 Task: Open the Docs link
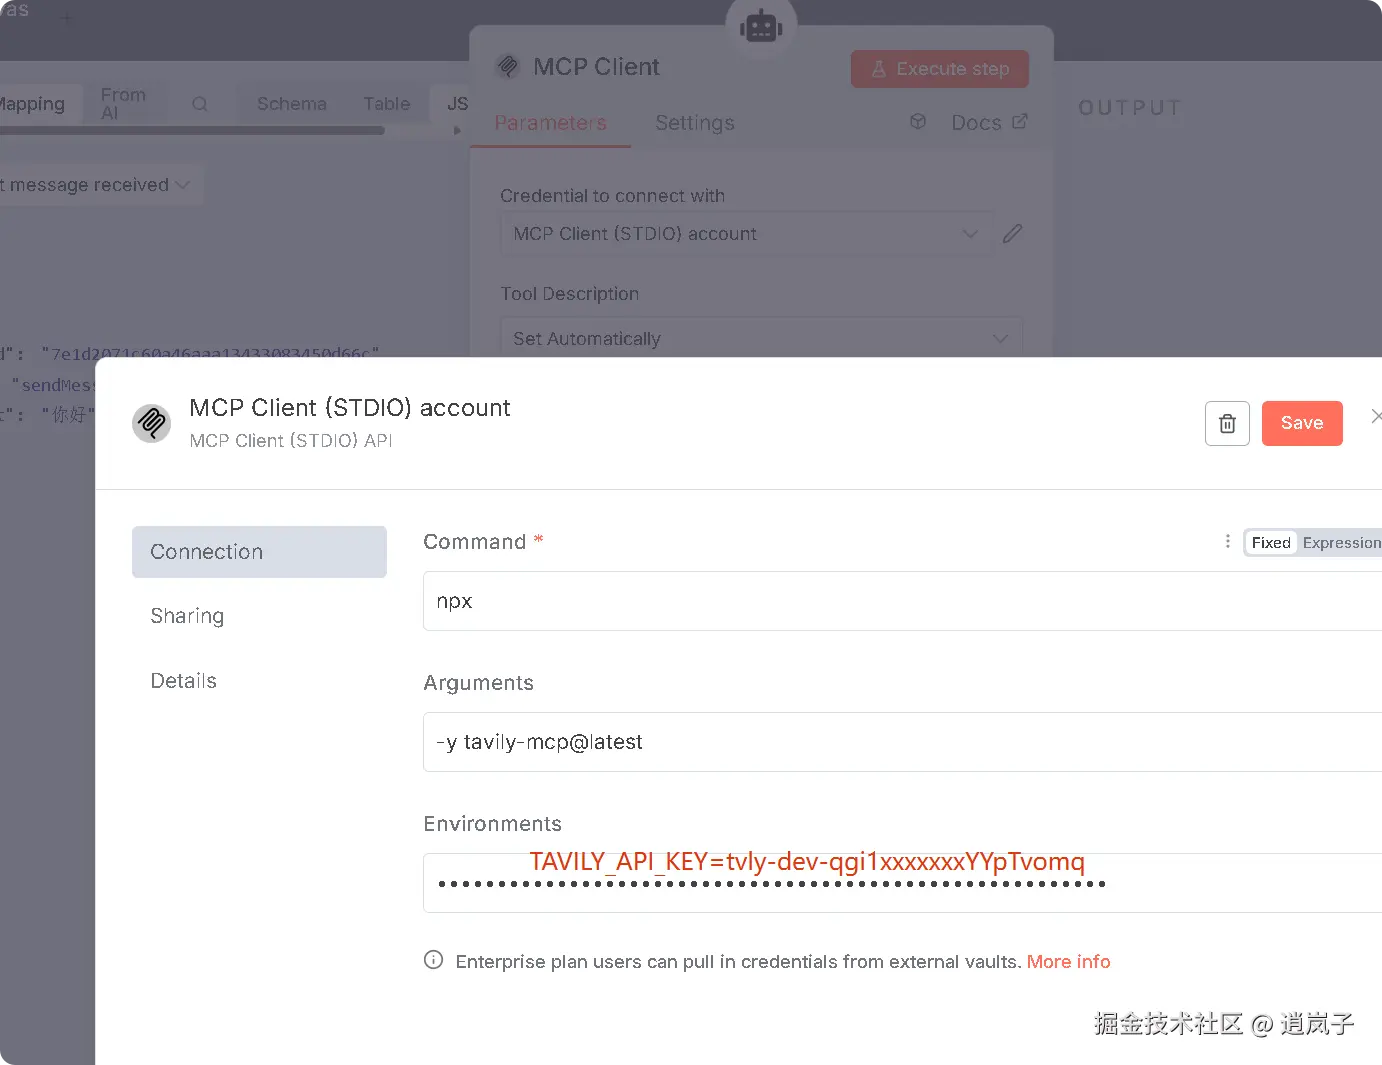coord(989,122)
